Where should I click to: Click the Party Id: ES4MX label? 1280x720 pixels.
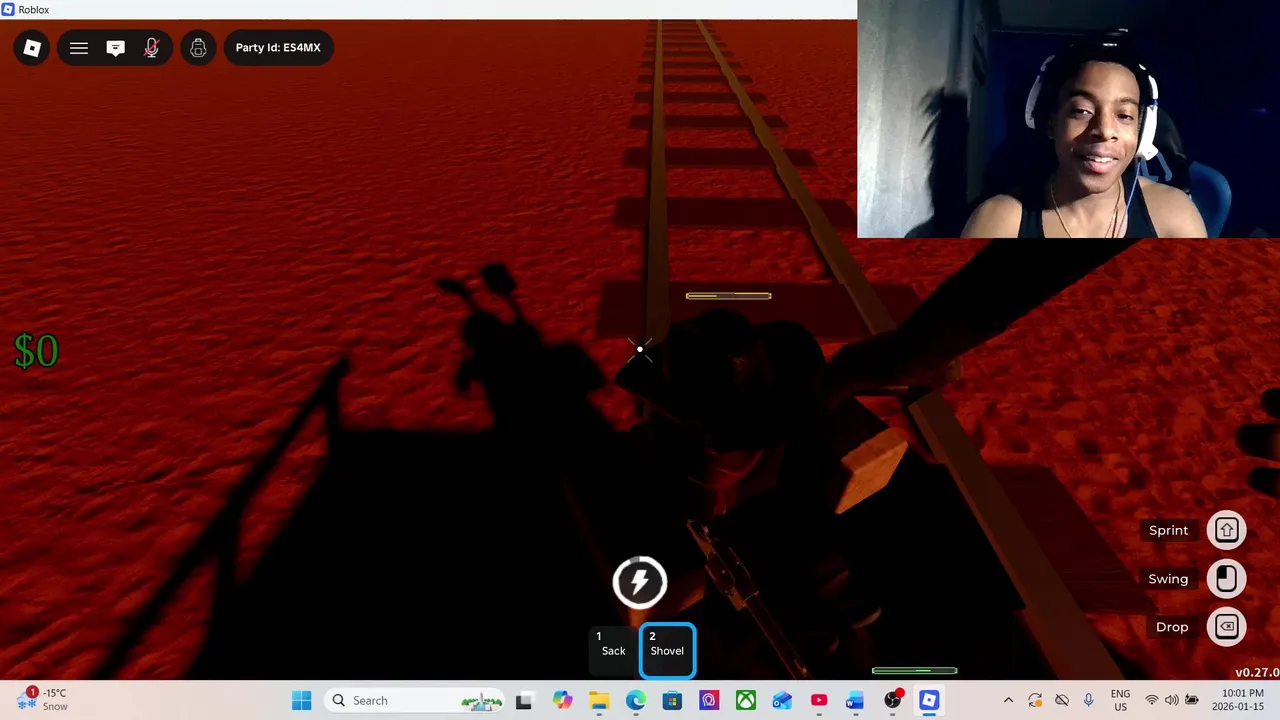point(278,48)
